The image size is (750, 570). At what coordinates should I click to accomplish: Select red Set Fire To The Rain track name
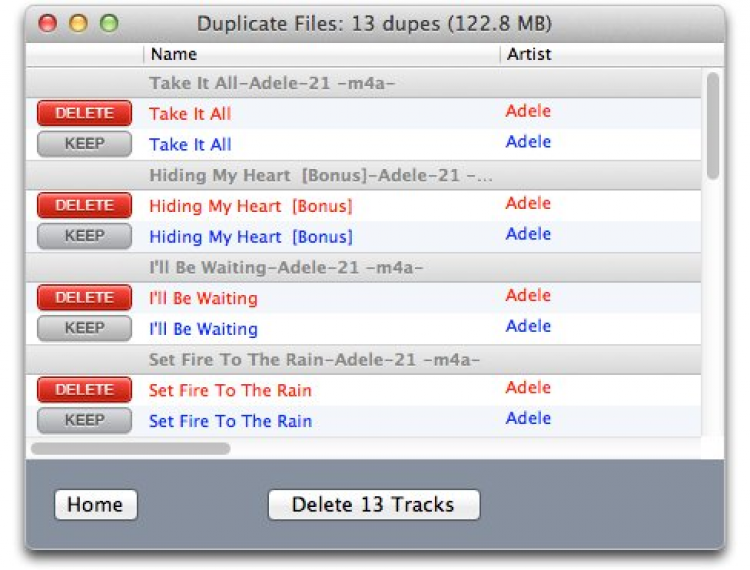tap(230, 390)
